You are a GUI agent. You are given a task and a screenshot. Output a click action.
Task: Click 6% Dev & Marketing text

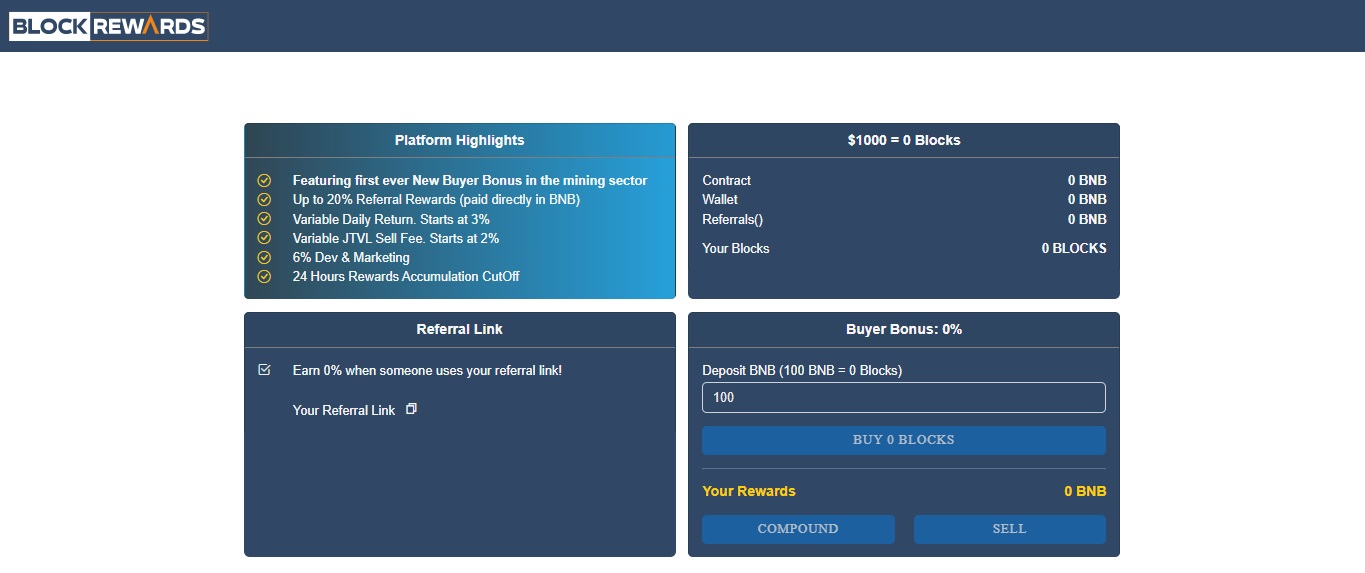pos(351,257)
